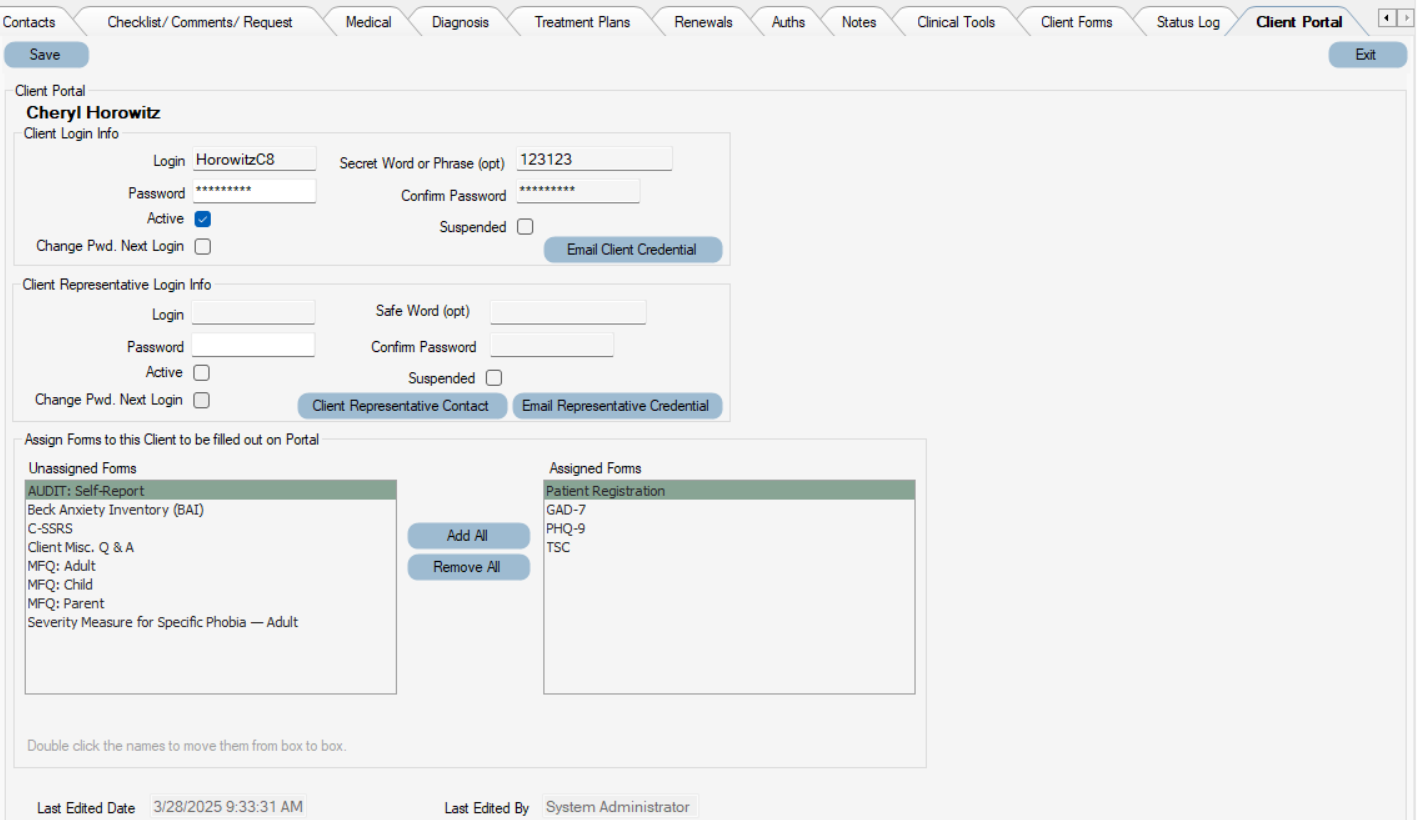Image resolution: width=1417 pixels, height=820 pixels.
Task: Enable Change Pwd. Next Login for client
Action: [x=202, y=245]
